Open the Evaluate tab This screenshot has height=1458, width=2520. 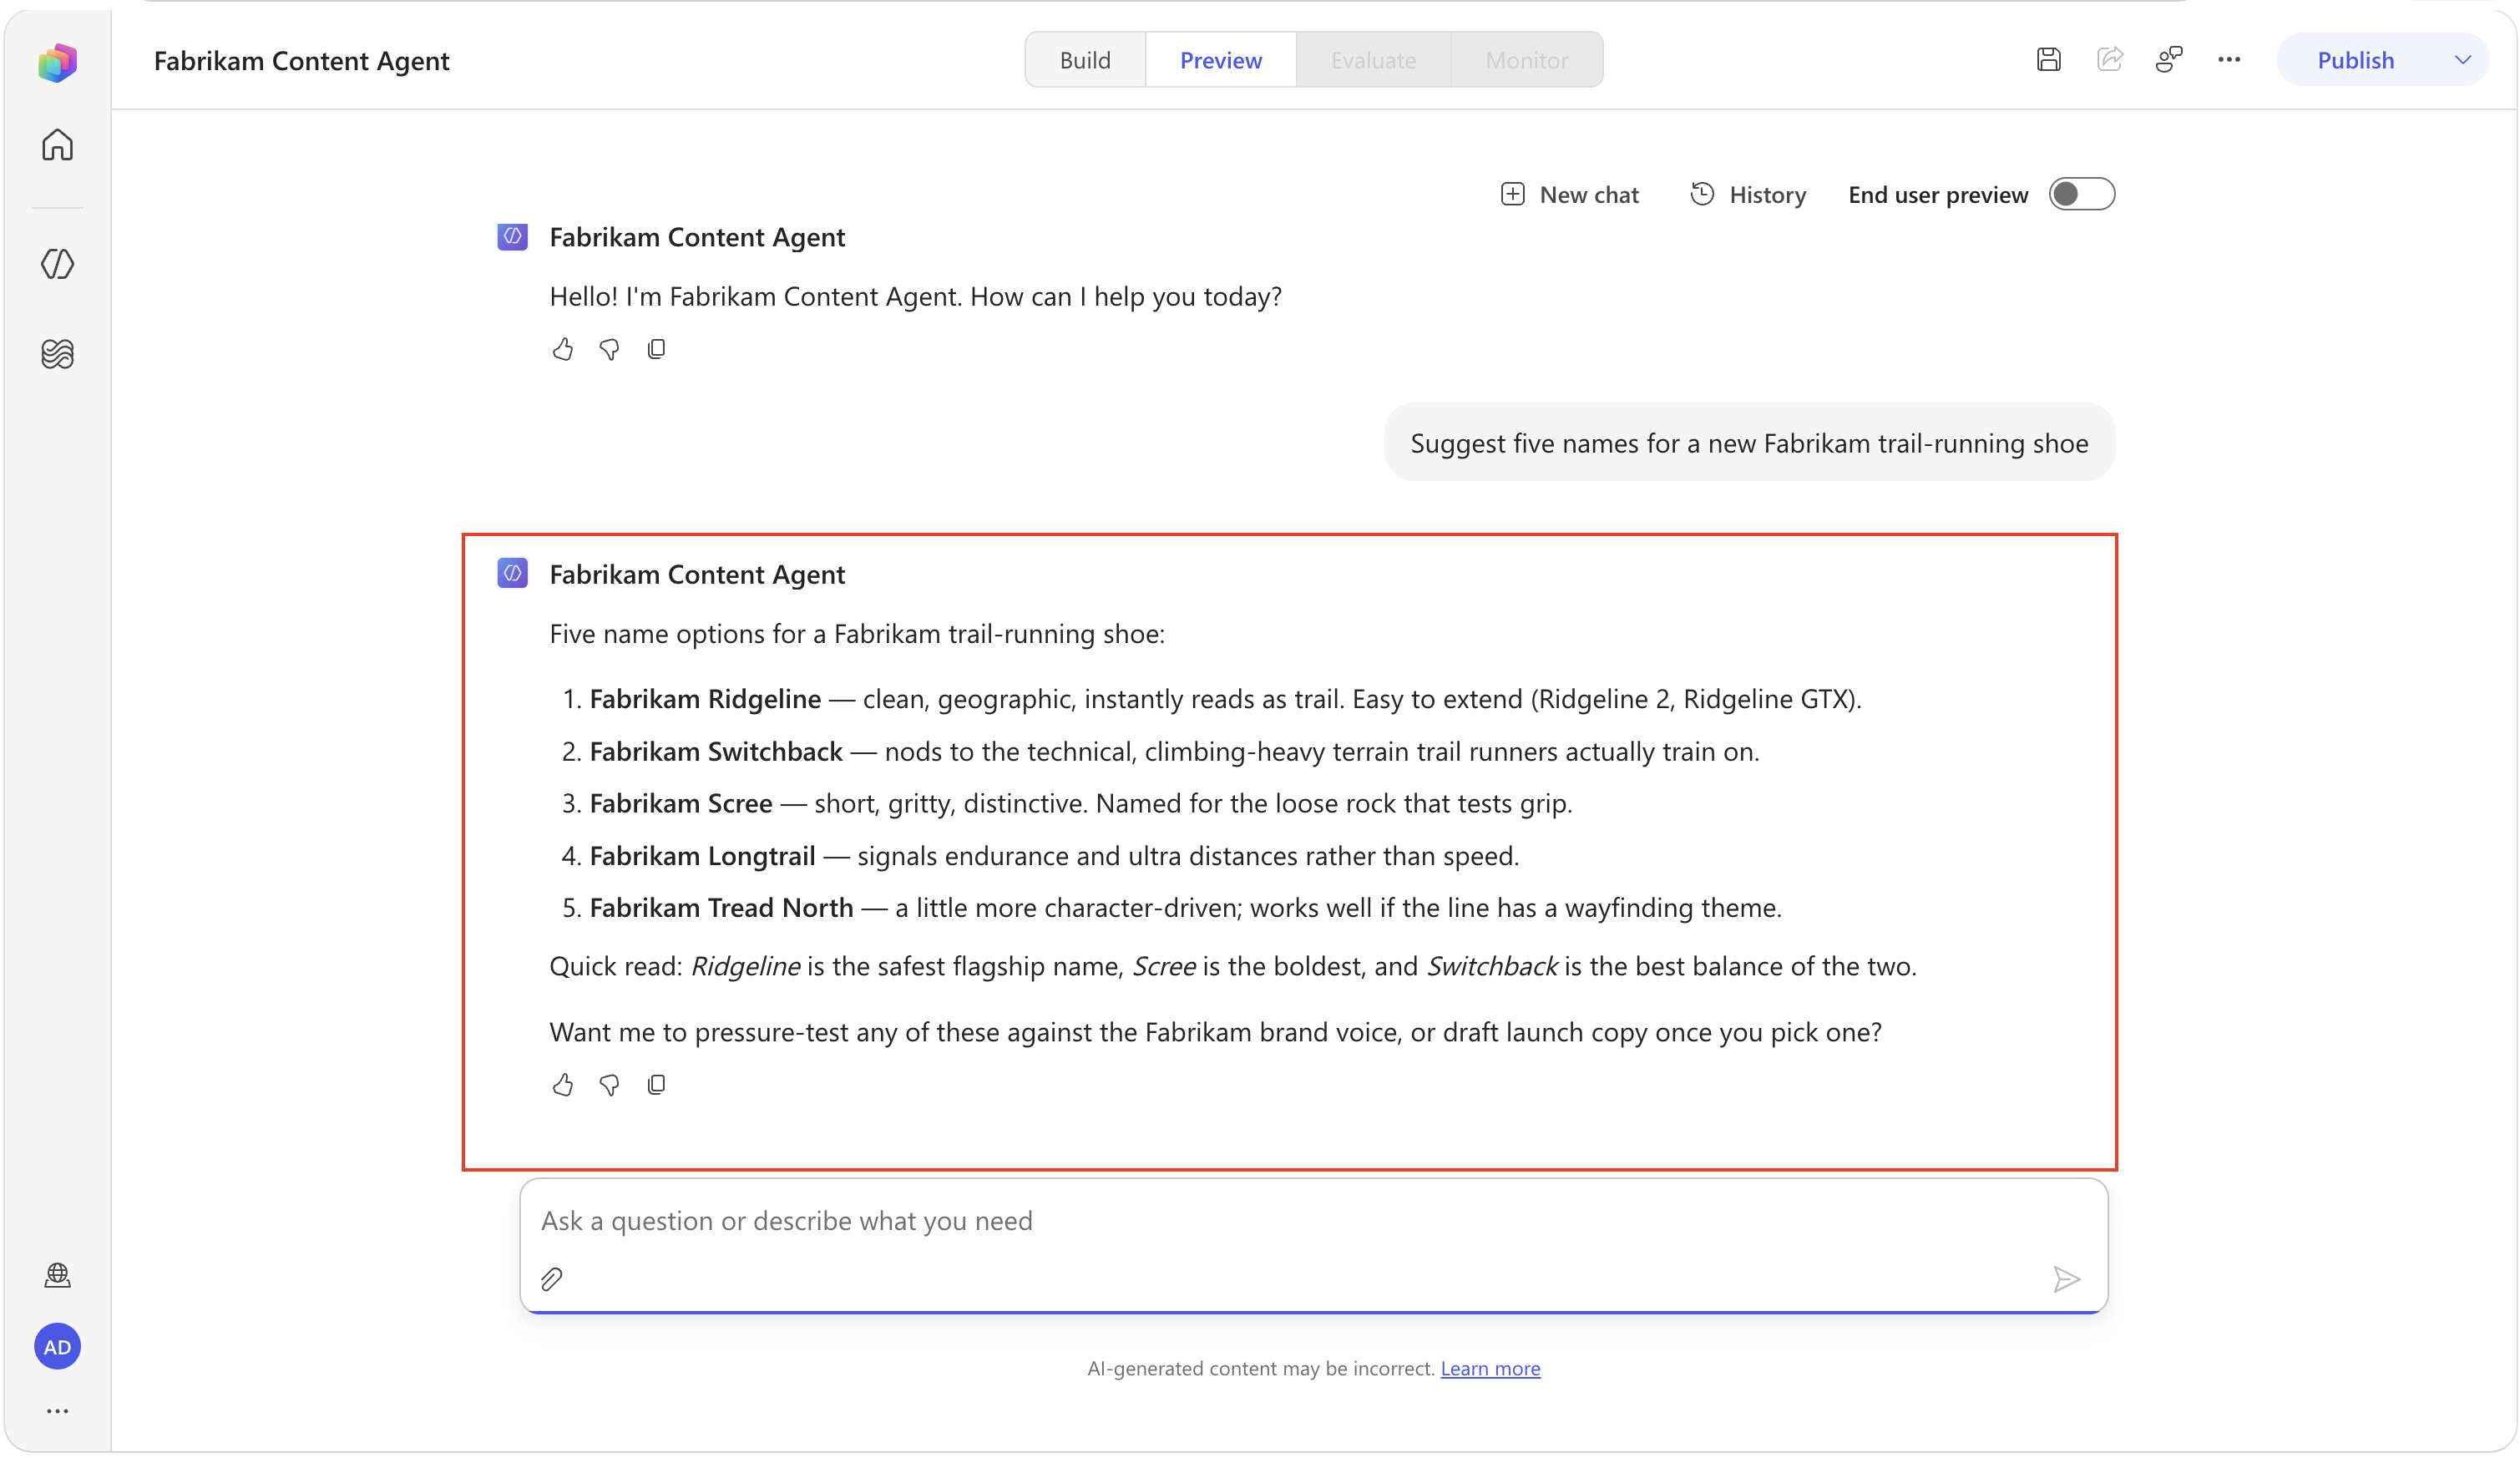point(1373,60)
